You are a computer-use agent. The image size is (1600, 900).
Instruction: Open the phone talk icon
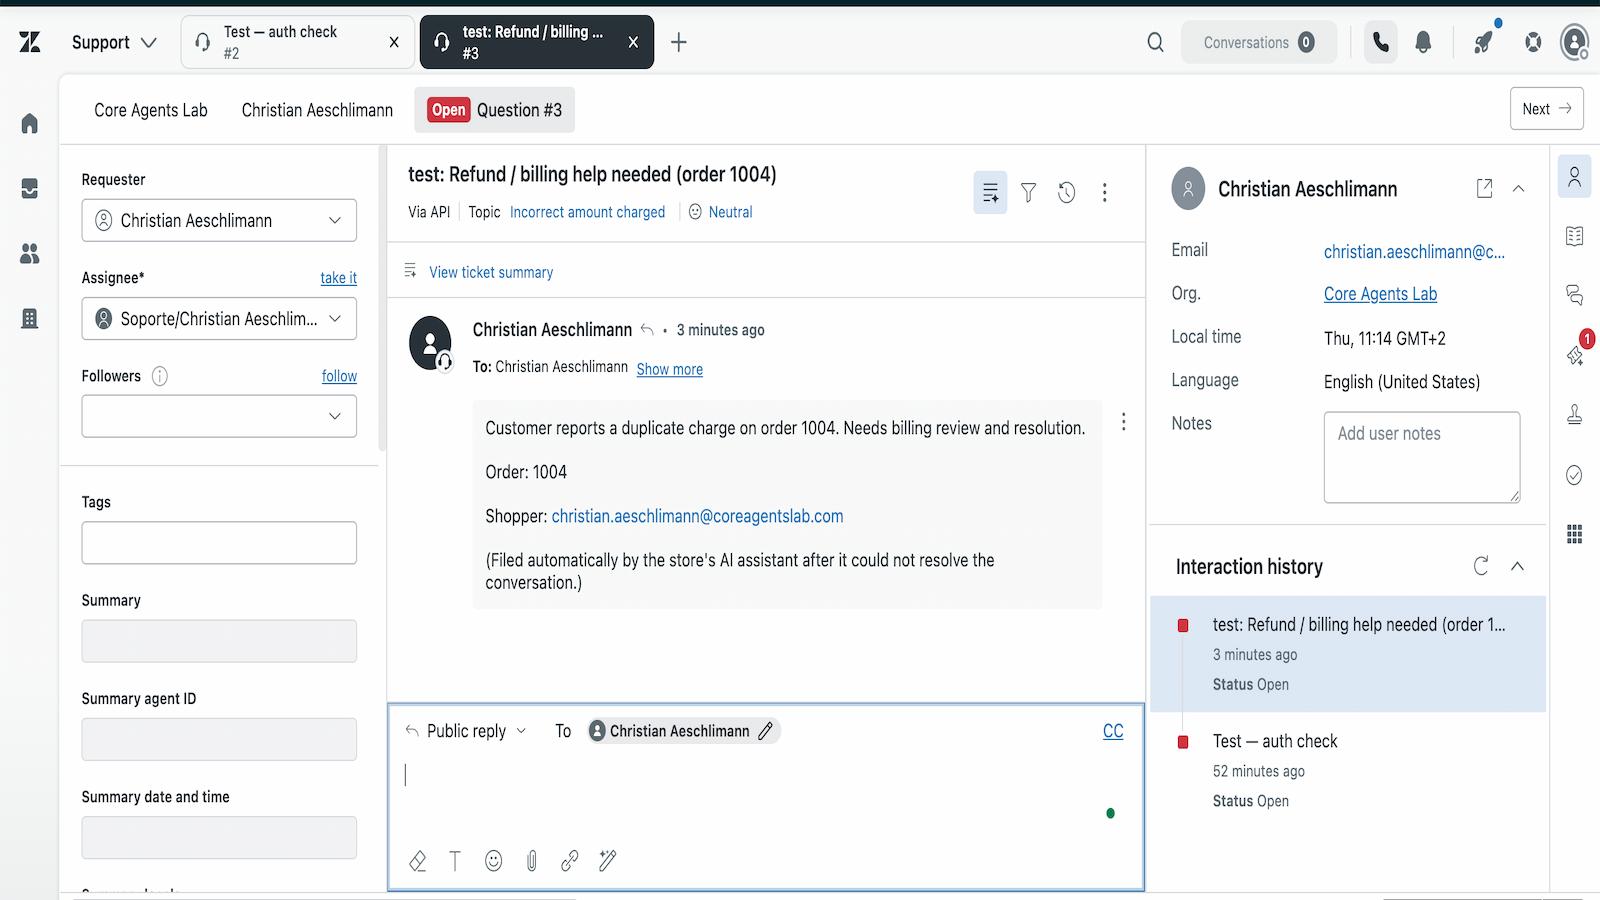[x=1381, y=42]
